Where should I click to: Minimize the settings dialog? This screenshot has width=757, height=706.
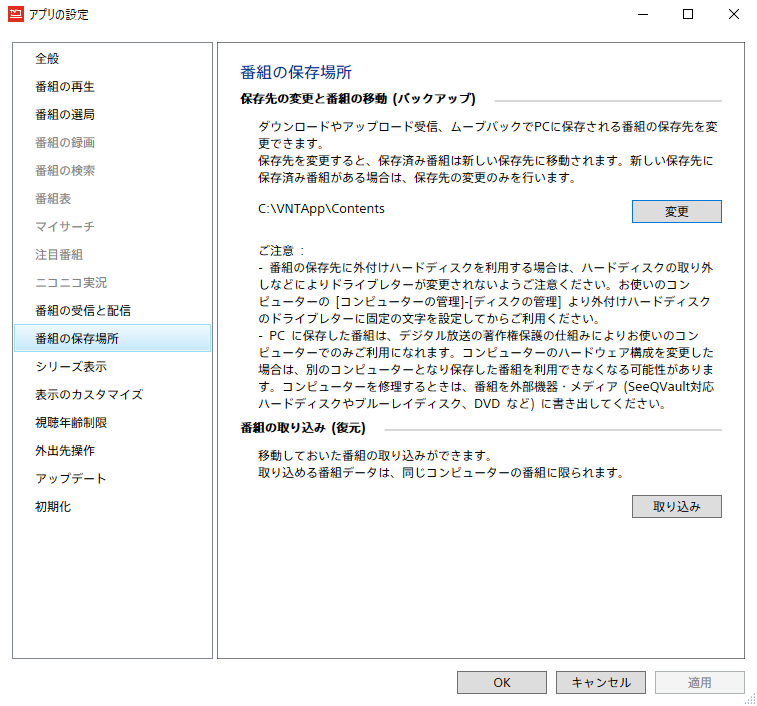tap(641, 15)
